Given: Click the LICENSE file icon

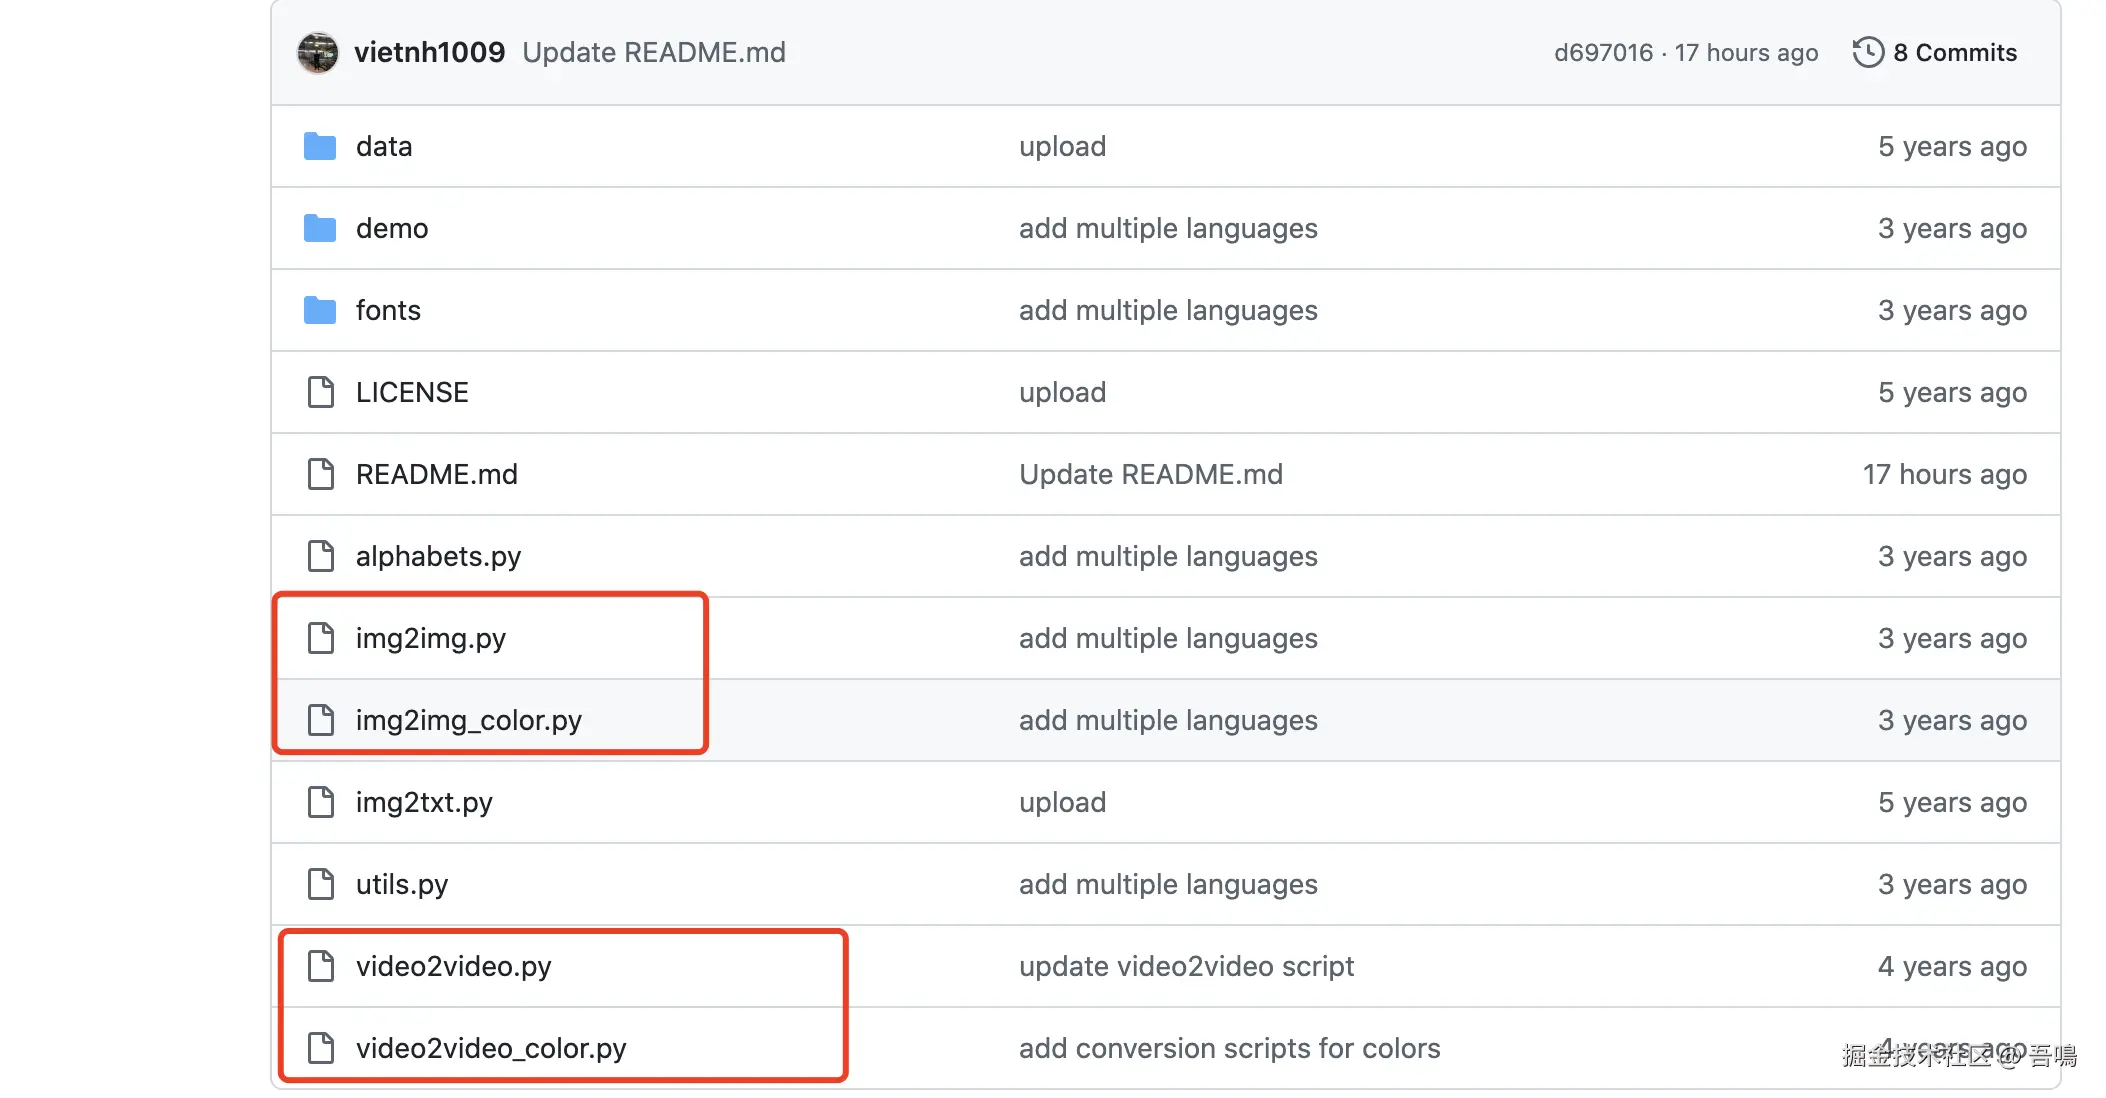Looking at the screenshot, I should click(x=320, y=392).
